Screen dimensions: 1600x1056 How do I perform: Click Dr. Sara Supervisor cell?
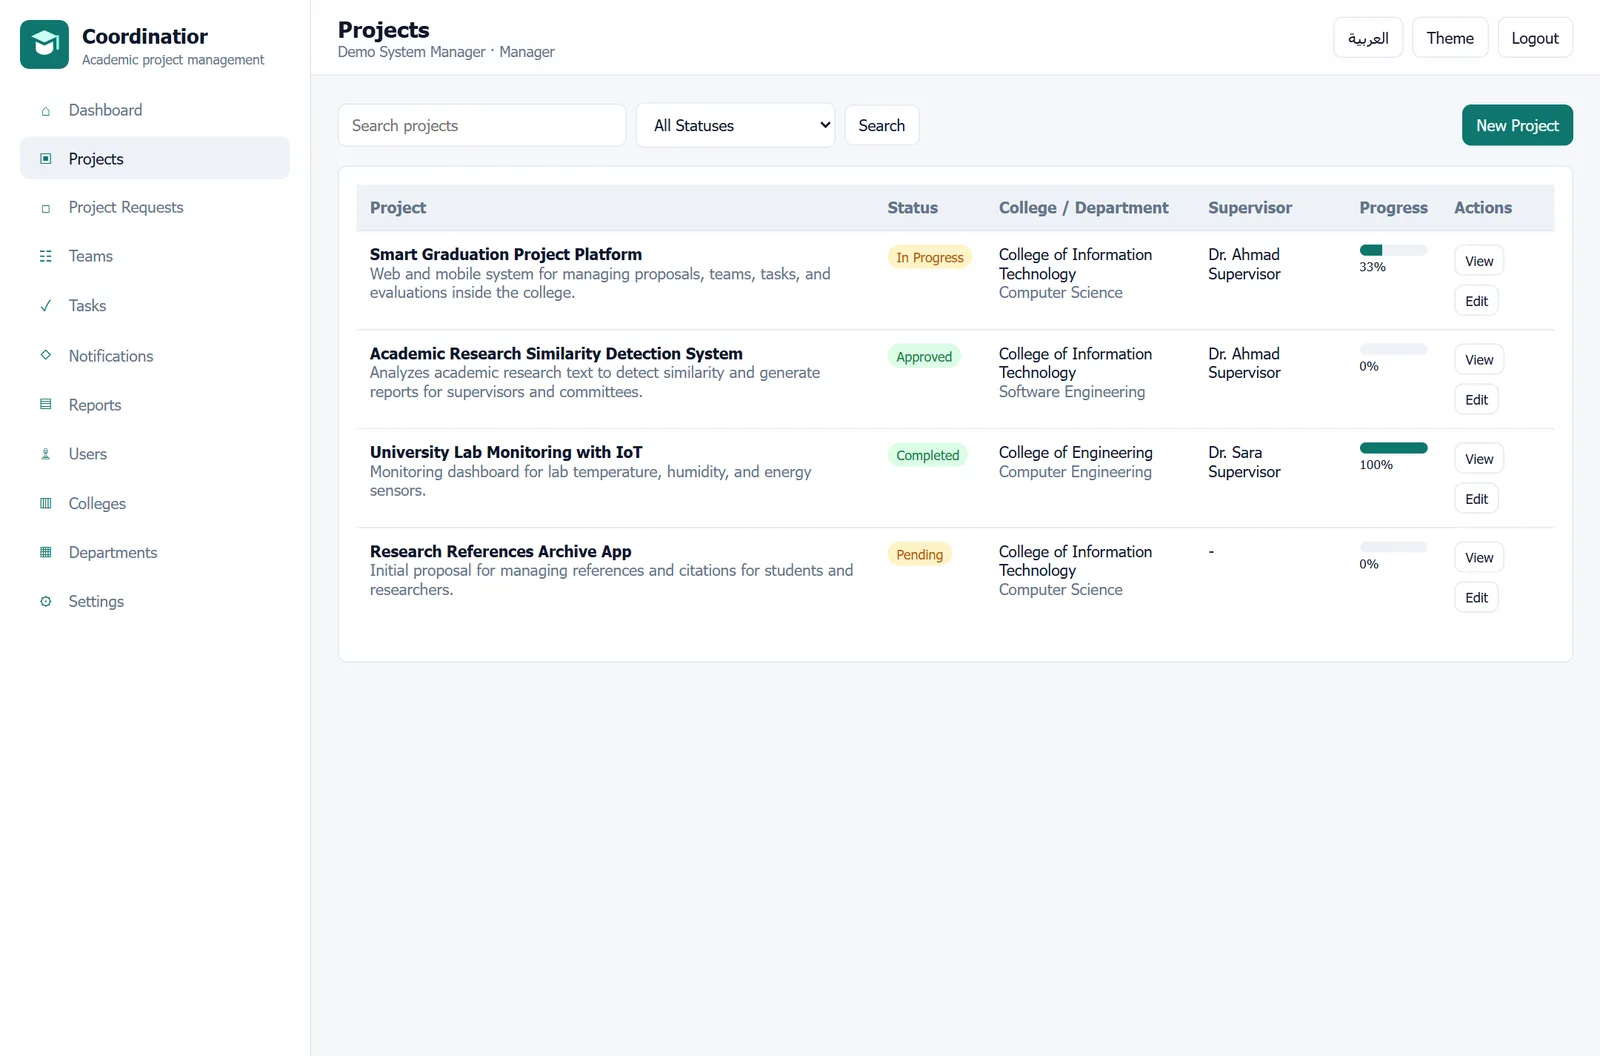pyautogui.click(x=1244, y=462)
